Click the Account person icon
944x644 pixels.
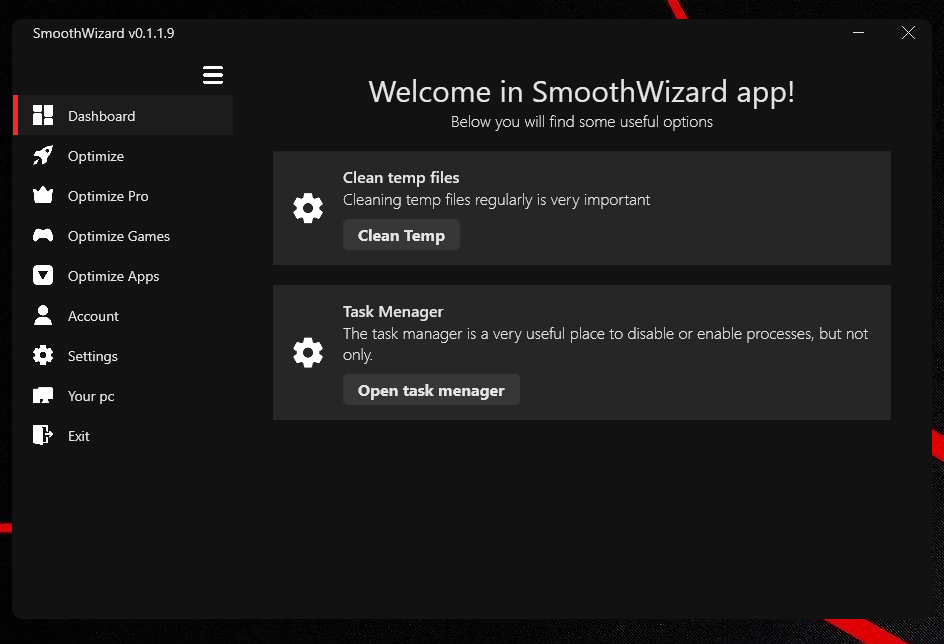point(43,315)
